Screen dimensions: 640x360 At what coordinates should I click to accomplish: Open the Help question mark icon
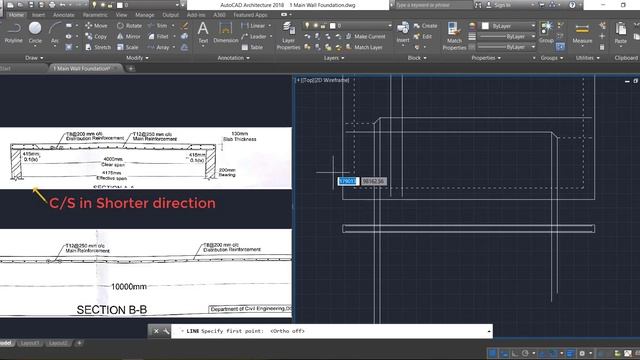572,5
